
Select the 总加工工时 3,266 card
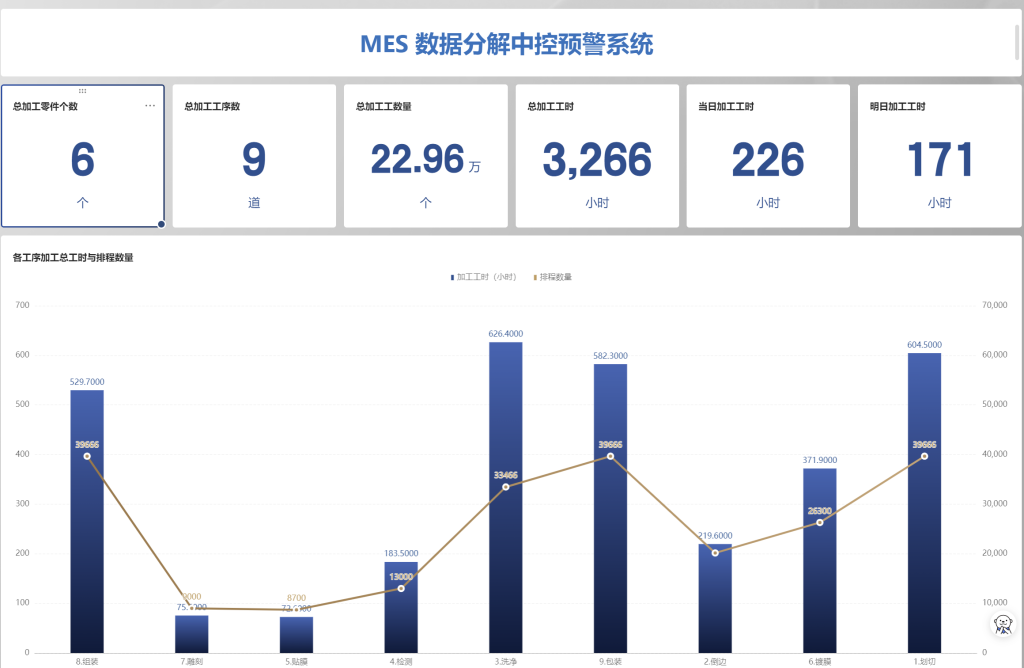tap(597, 155)
